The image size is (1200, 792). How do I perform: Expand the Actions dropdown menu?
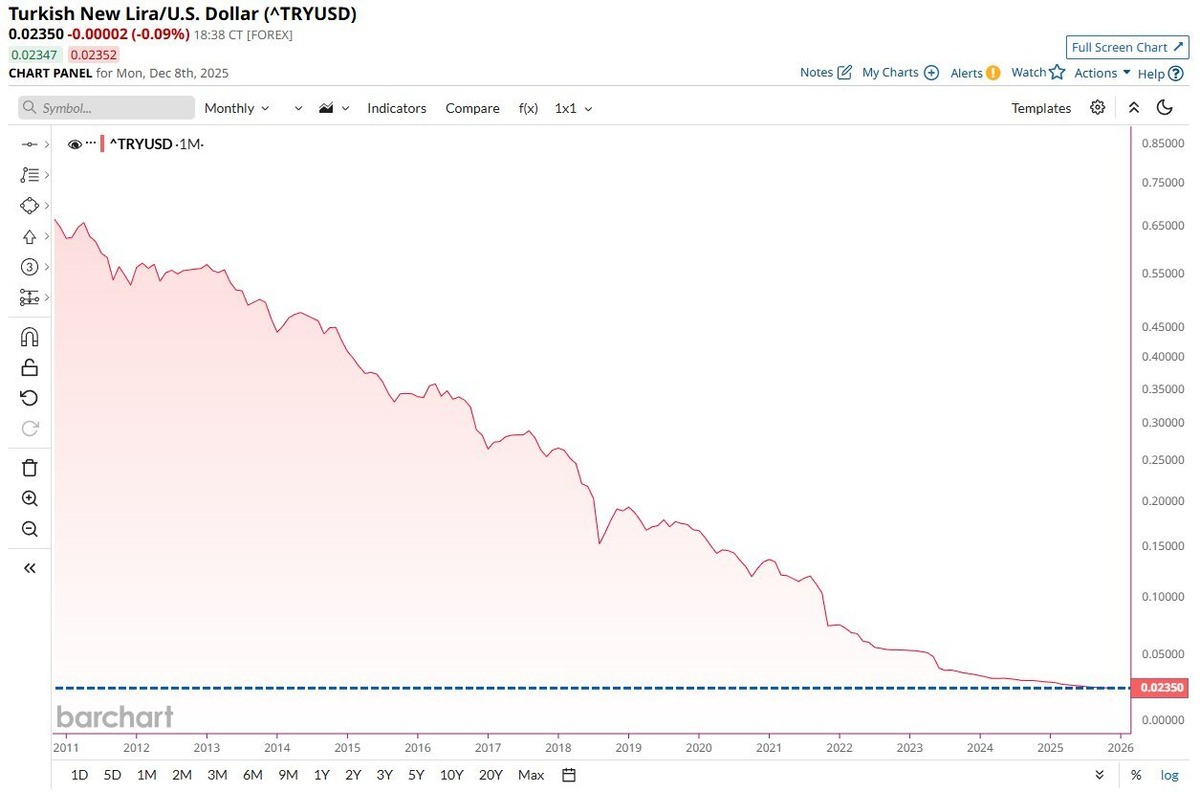point(1102,73)
